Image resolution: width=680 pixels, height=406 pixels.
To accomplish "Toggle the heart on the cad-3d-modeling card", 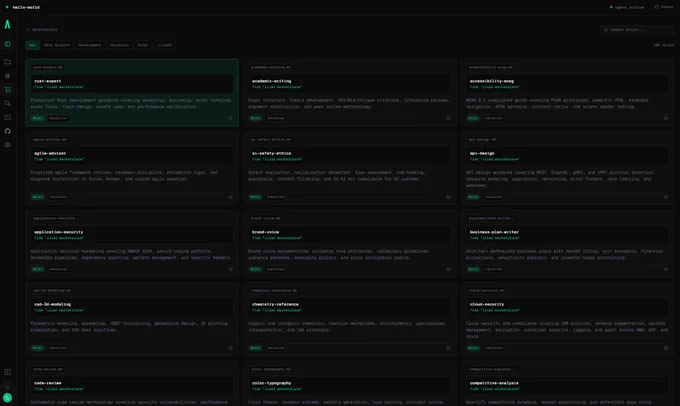I will pyautogui.click(x=230, y=348).
